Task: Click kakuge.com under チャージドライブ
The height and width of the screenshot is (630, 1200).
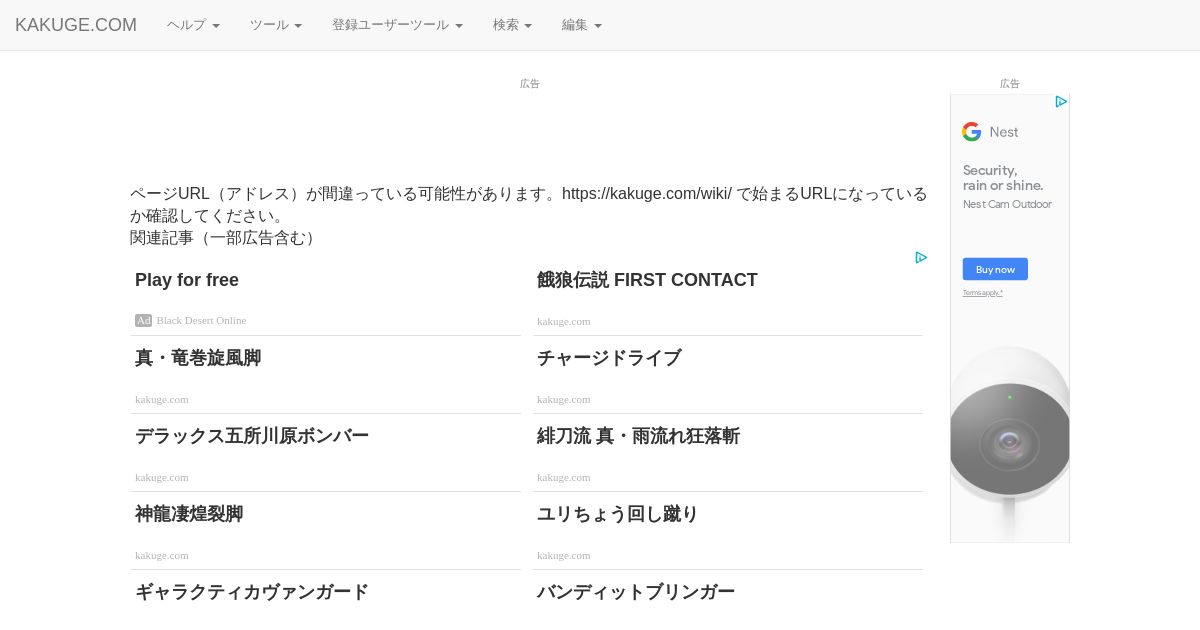Action: coord(564,399)
